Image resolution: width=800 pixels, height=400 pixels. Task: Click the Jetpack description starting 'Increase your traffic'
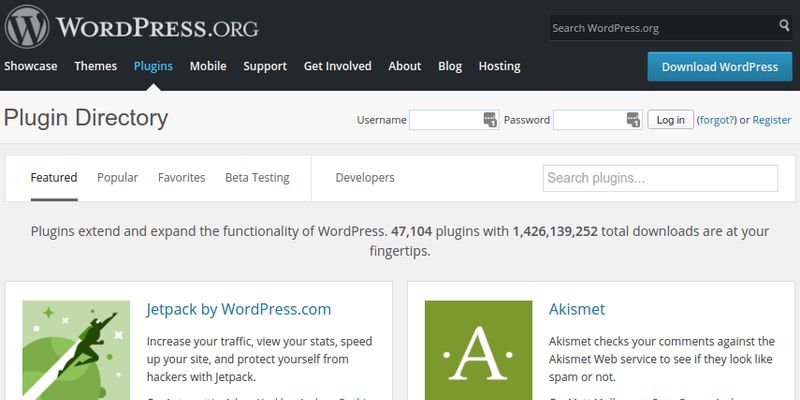coord(260,359)
